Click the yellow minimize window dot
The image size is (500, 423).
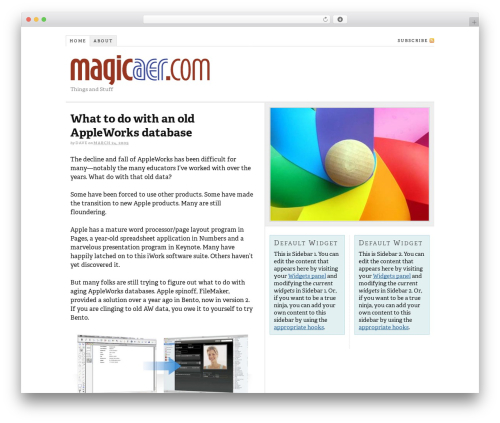tap(36, 20)
